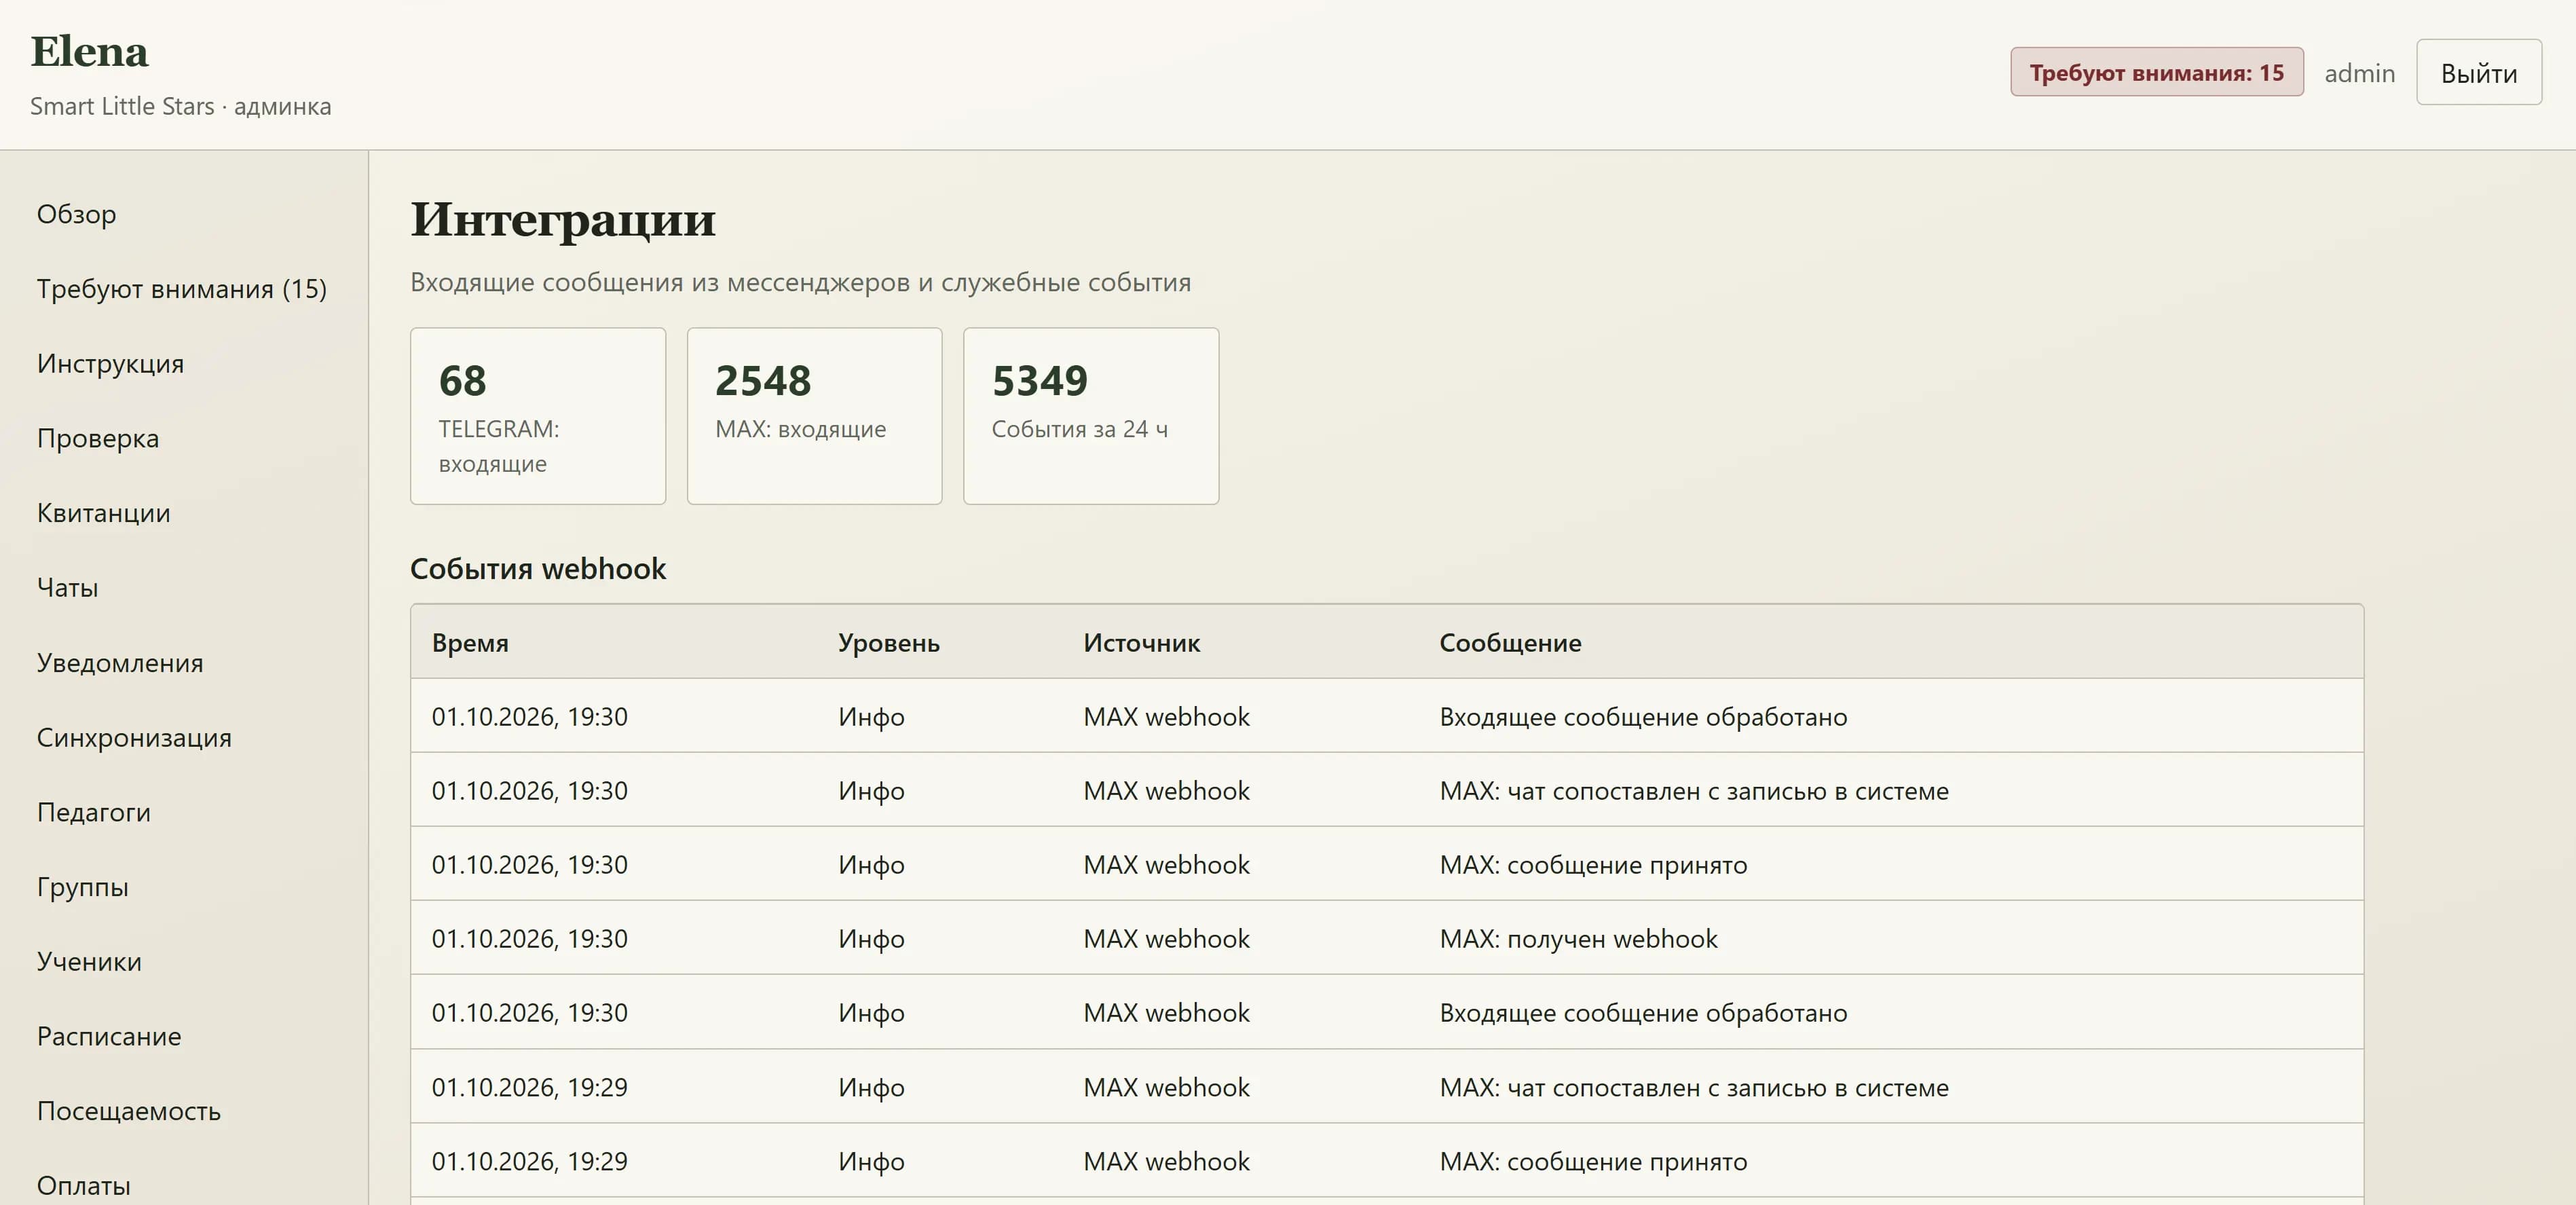The height and width of the screenshot is (1205, 2576).
Task: Click the Интеграции page heading
Action: [563, 219]
